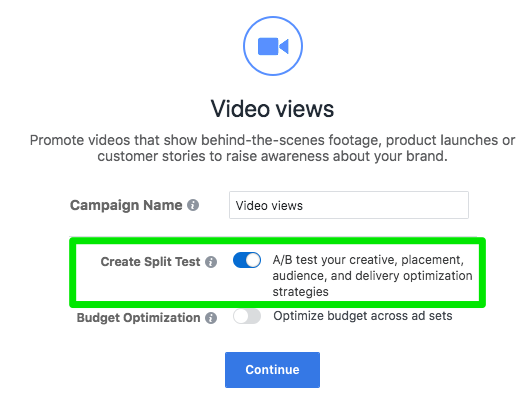Image resolution: width=532 pixels, height=400 pixels.
Task: Click the 'Optimize budget across ad sets' text
Action: pos(363,316)
